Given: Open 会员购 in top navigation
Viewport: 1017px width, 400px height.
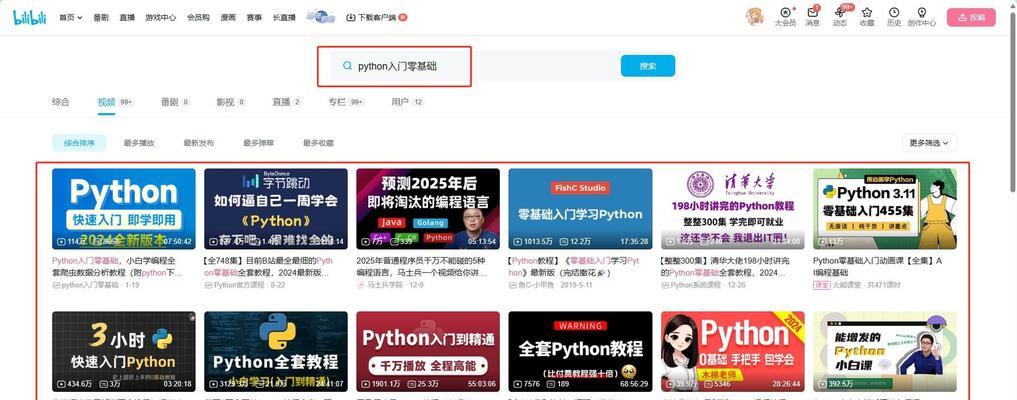Looking at the screenshot, I should click(x=198, y=18).
